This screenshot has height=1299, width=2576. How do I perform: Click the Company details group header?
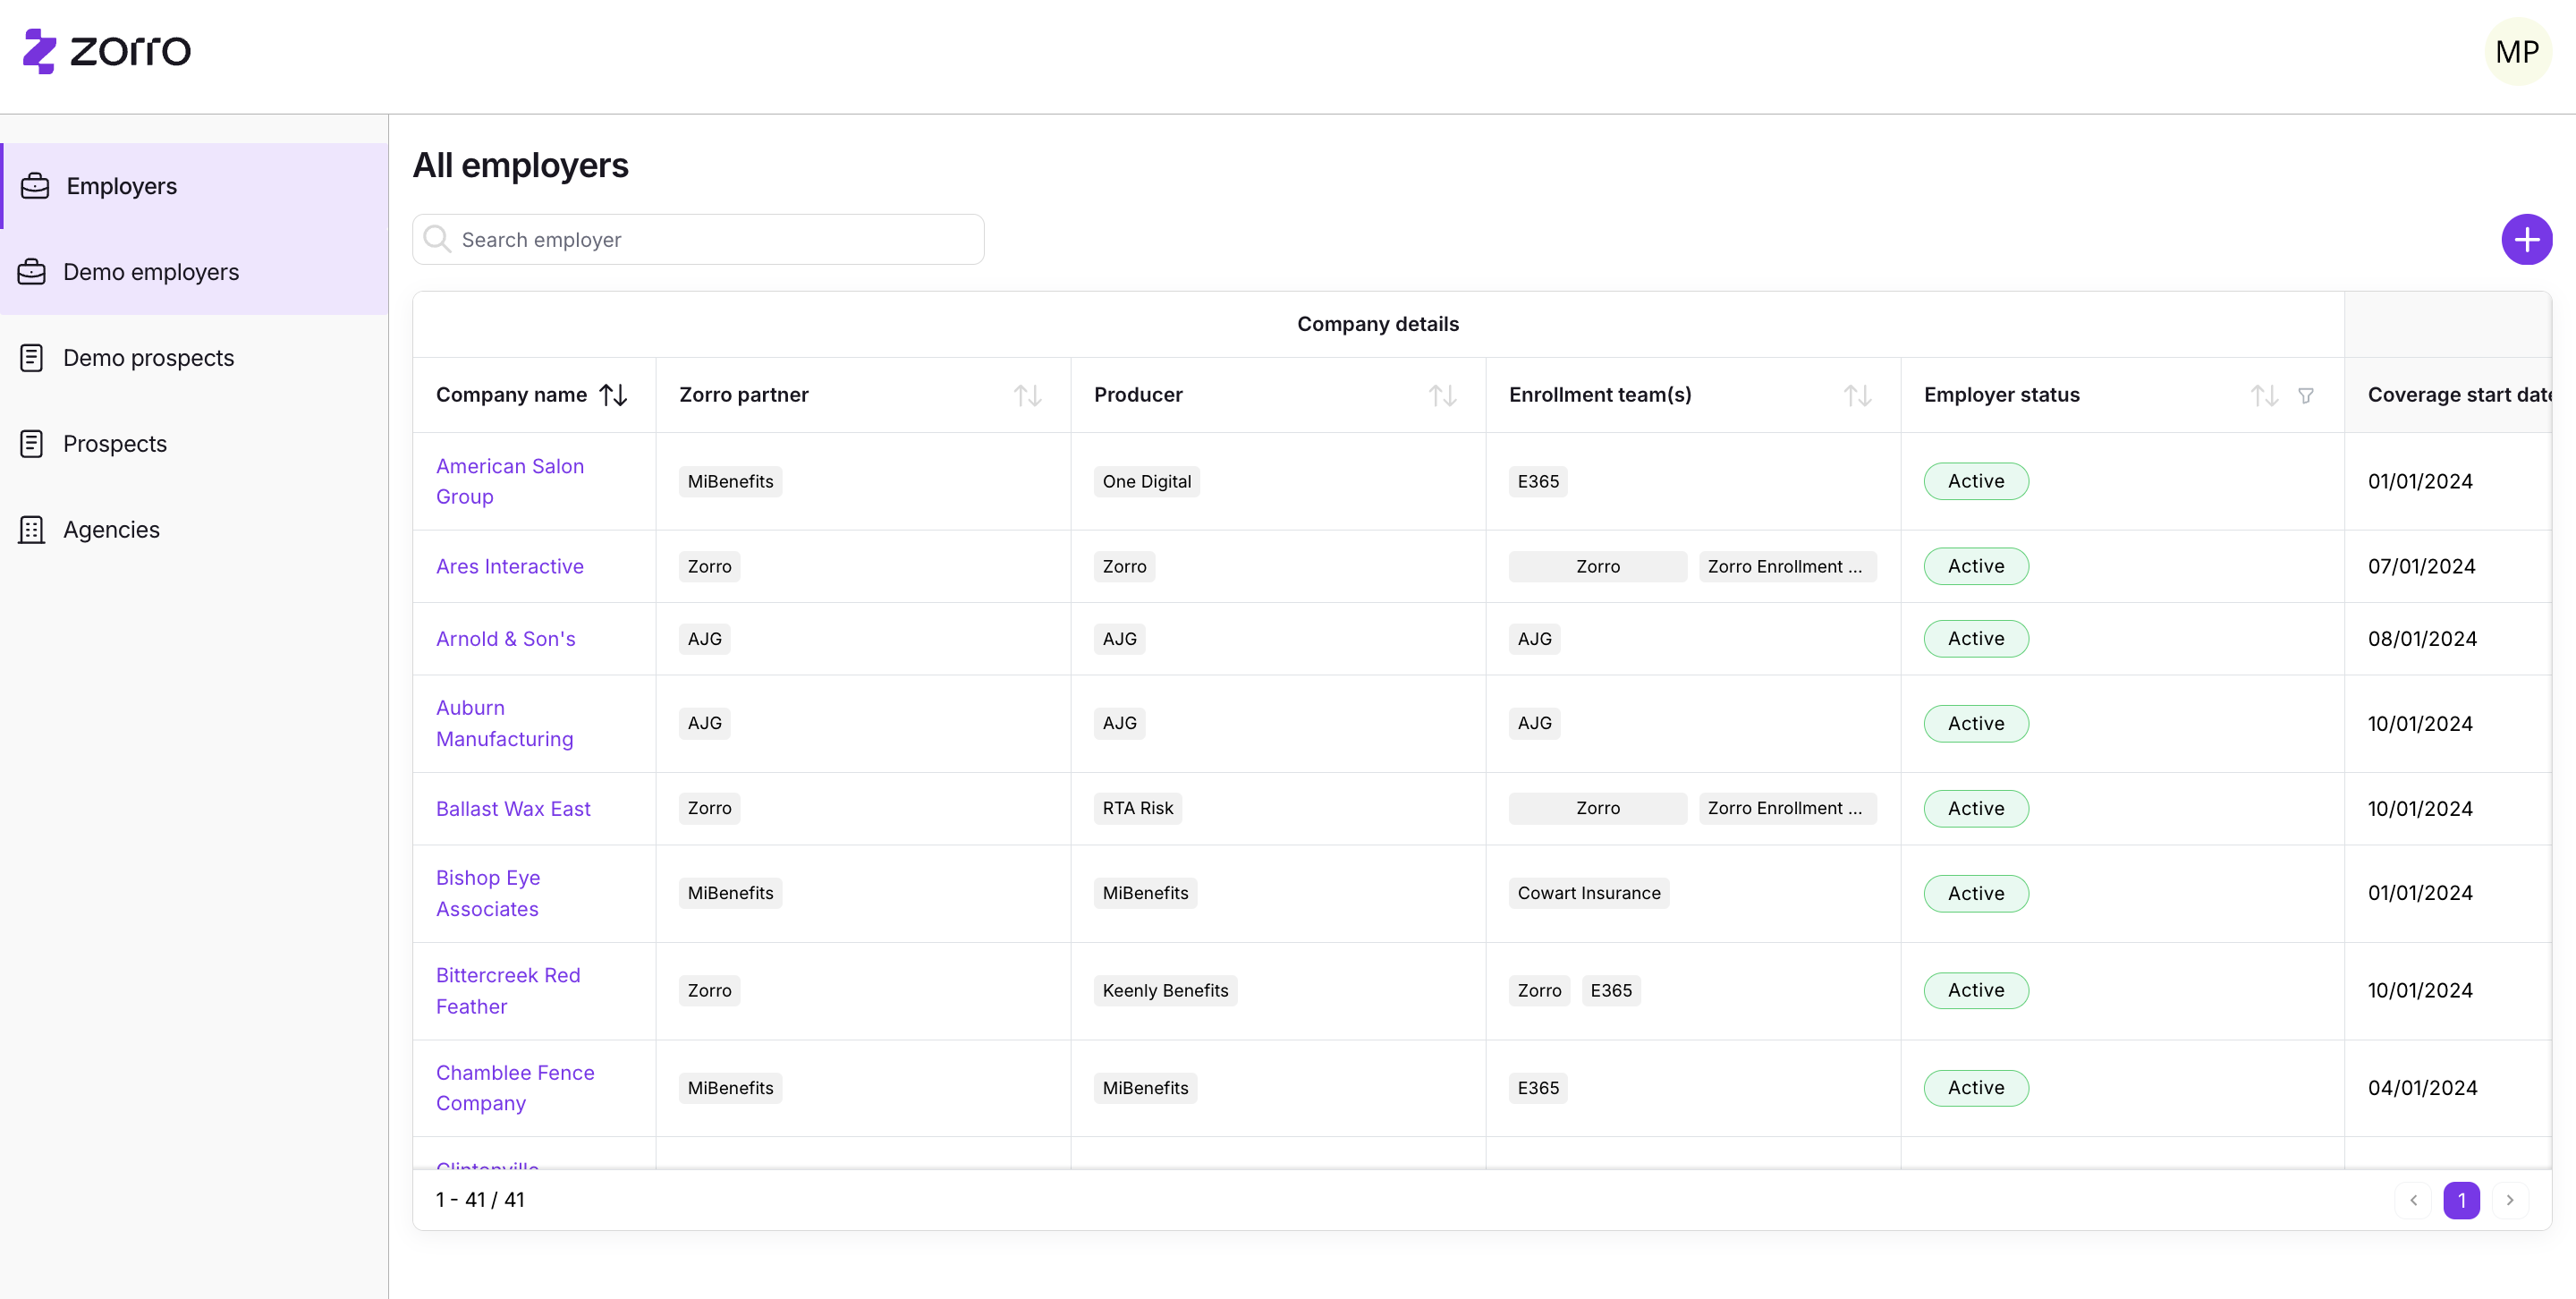point(1378,324)
